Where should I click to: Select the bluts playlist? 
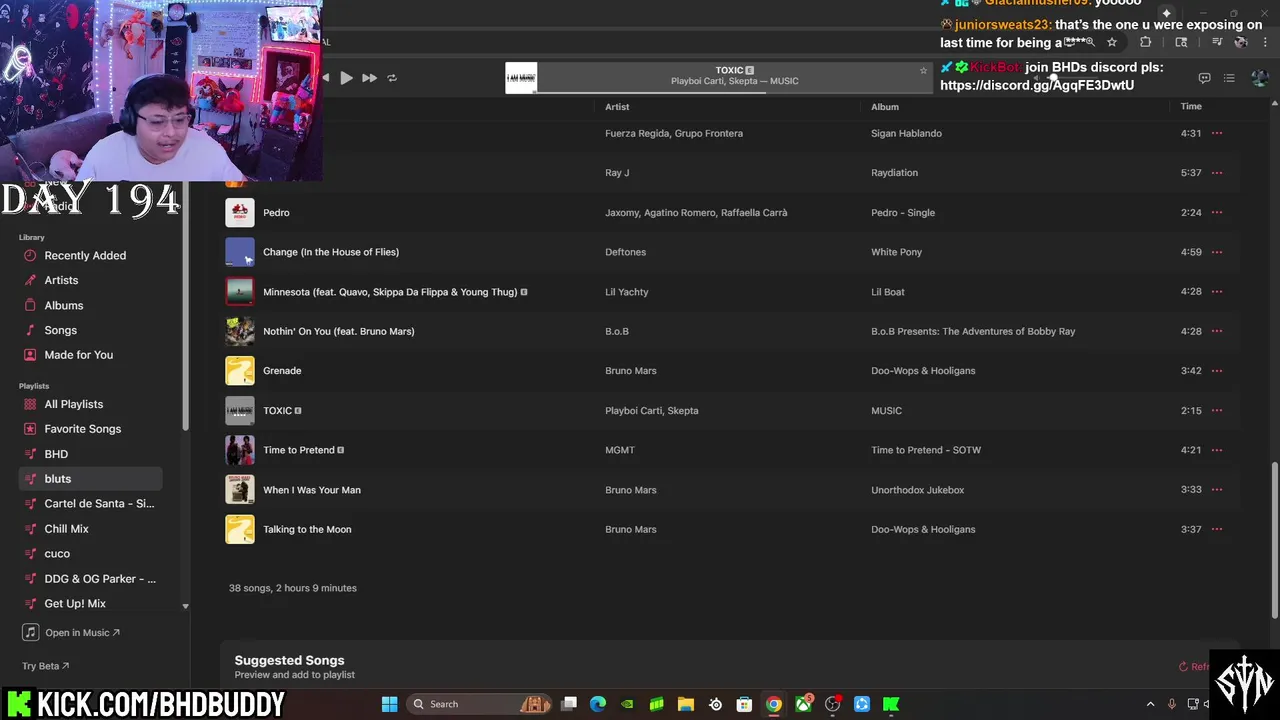coord(90,479)
